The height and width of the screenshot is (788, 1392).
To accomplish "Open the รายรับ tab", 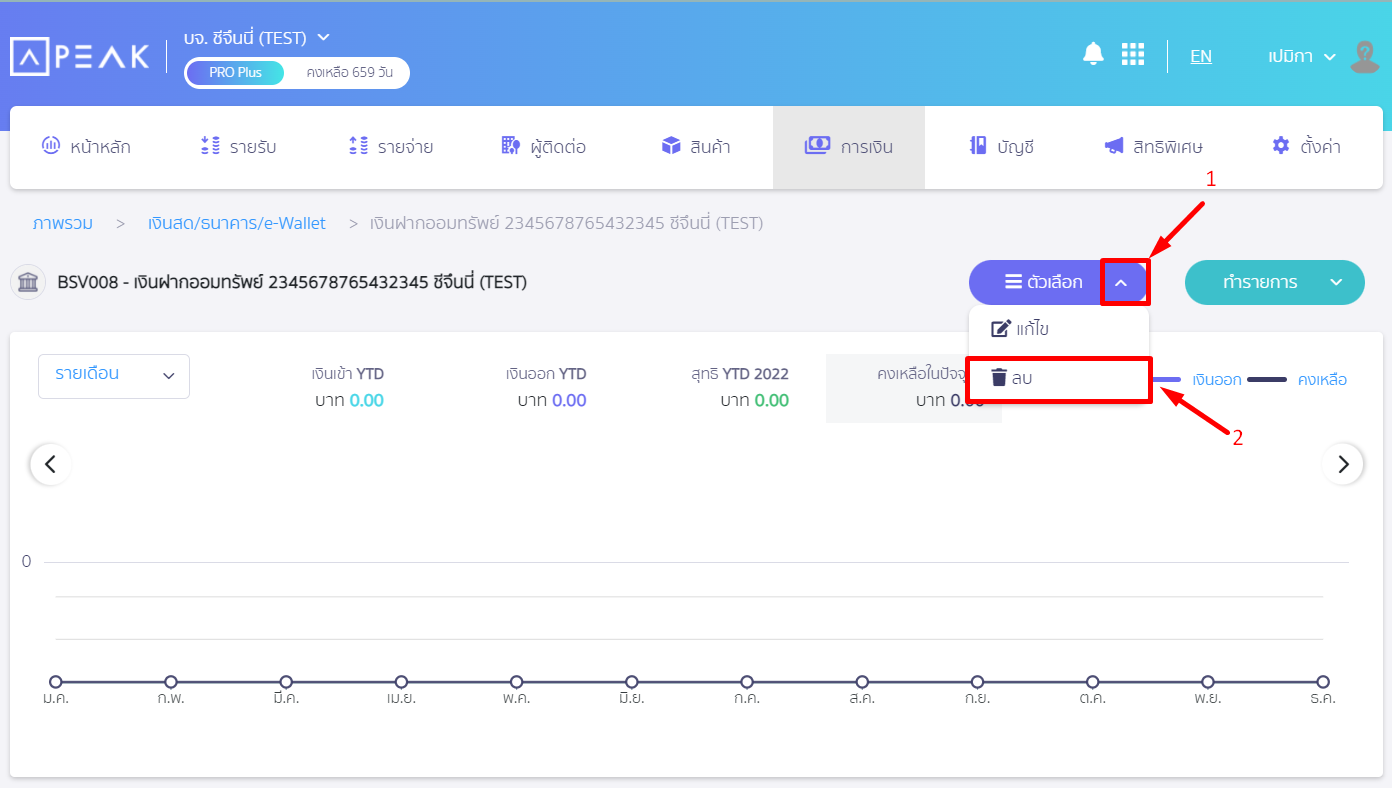I will (x=239, y=147).
